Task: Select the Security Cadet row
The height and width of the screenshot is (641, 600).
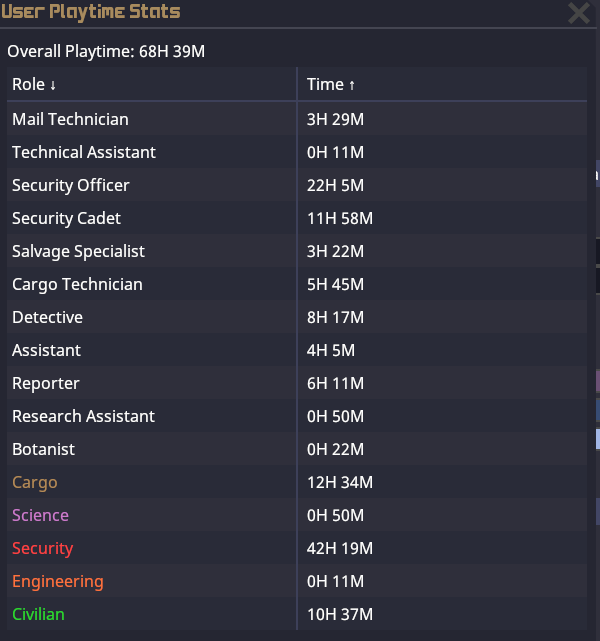Action: [66, 218]
